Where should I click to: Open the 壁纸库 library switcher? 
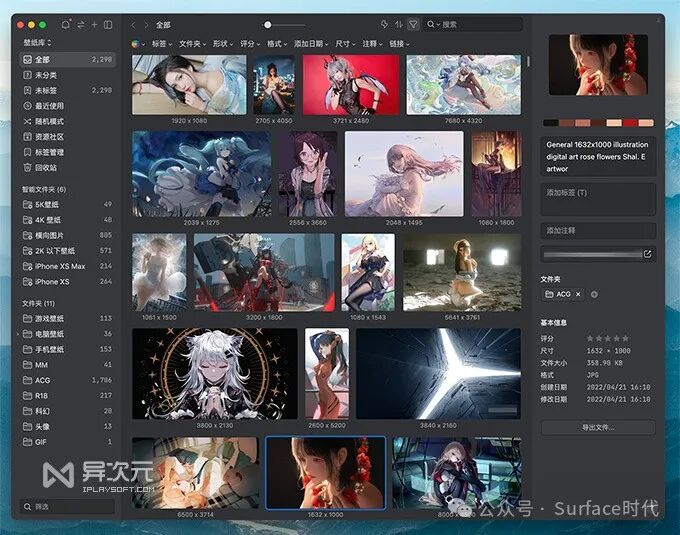(x=37, y=42)
